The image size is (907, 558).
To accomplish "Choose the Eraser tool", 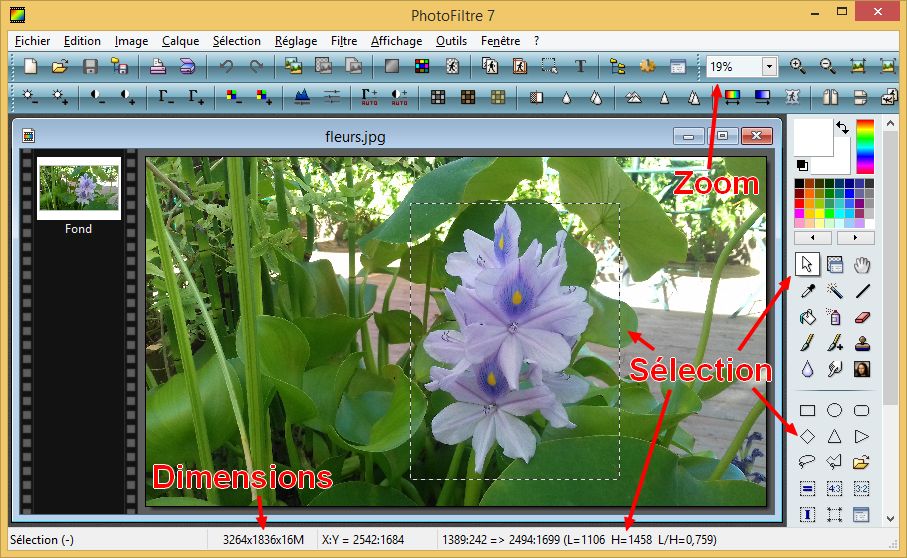I will pos(862,317).
